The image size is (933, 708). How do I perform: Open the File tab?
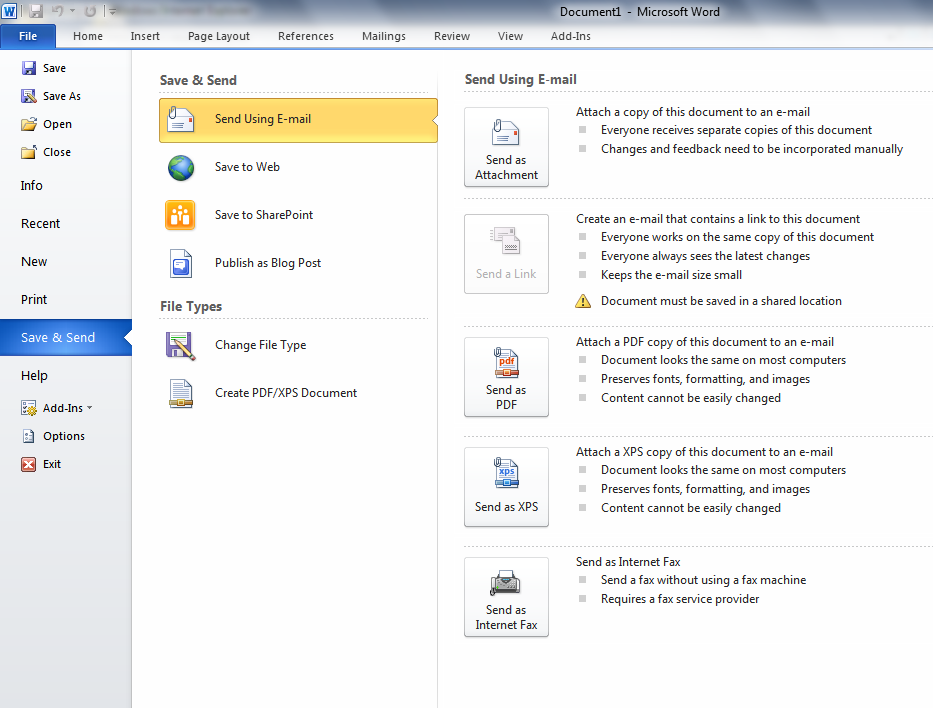click(x=28, y=36)
